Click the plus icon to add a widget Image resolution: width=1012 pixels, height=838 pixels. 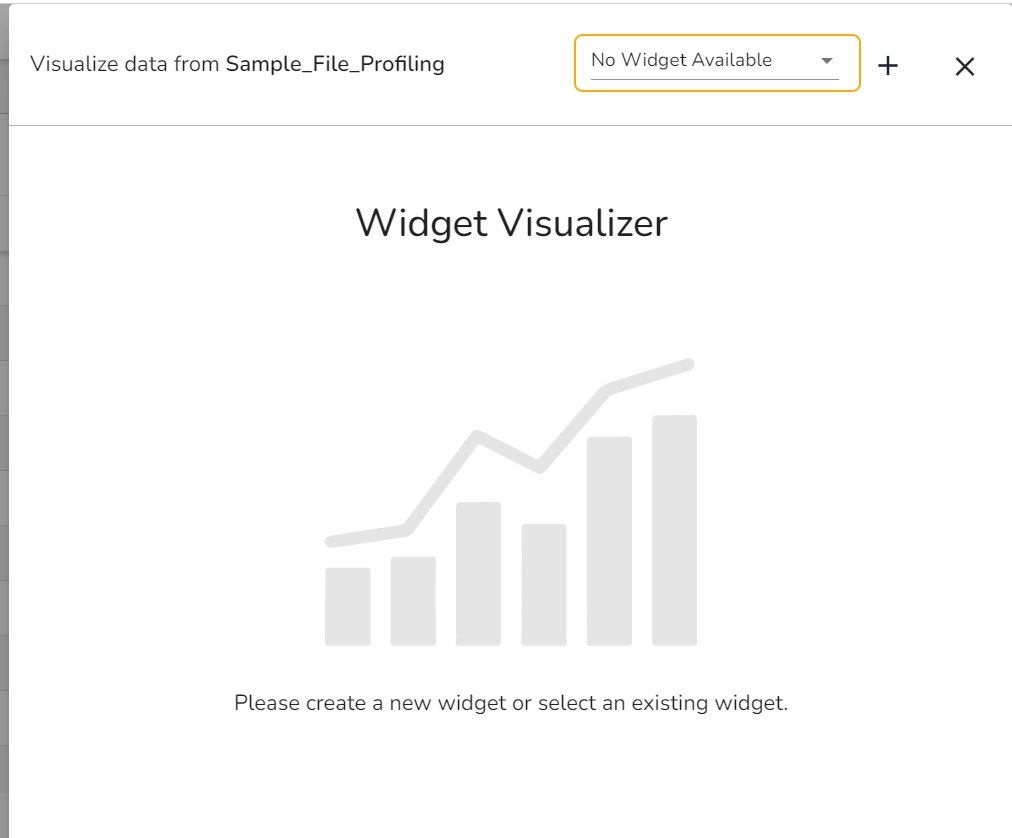tap(888, 66)
